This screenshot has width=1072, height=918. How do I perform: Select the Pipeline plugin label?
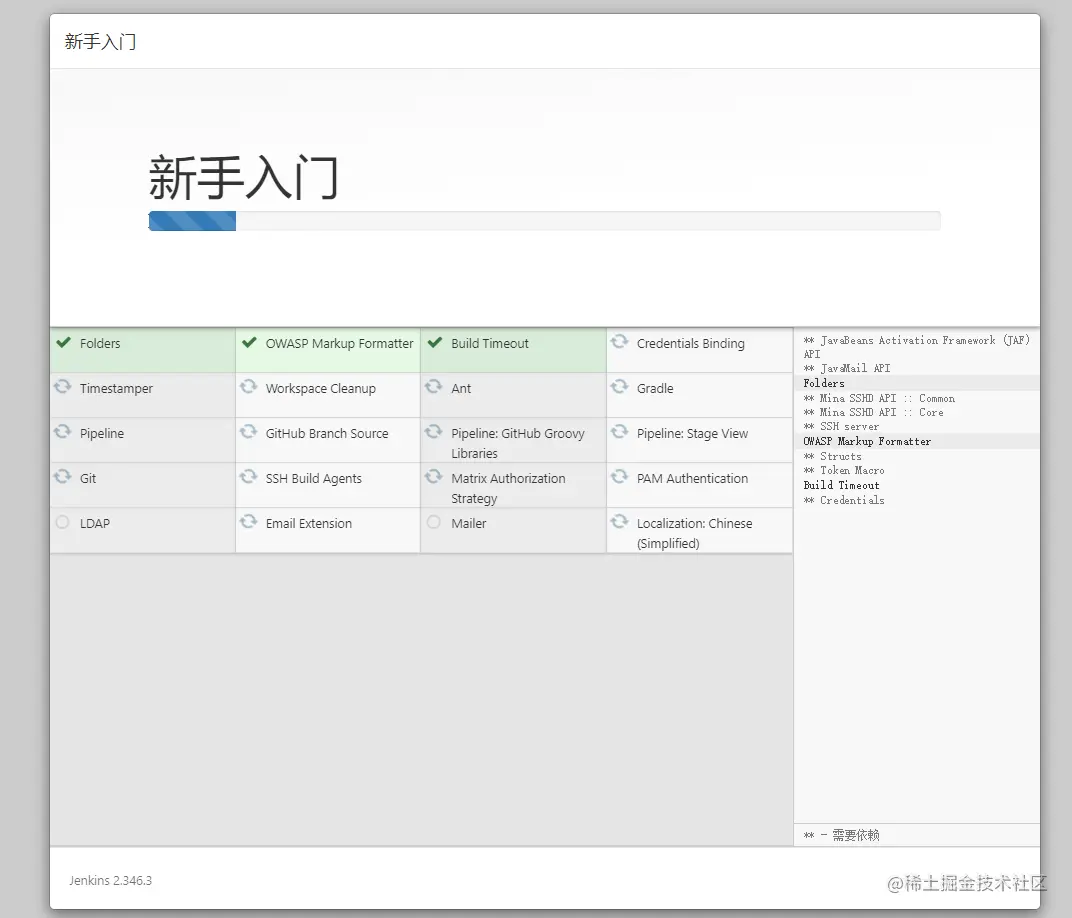click(x=102, y=434)
